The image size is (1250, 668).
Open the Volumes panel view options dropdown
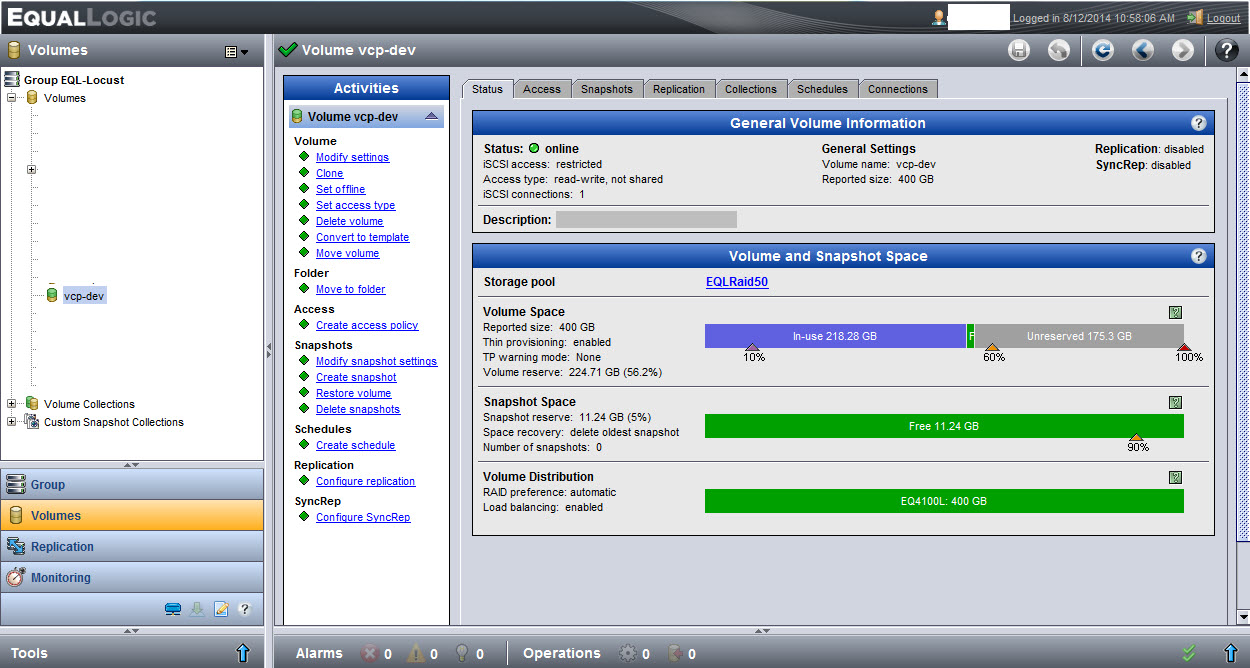coord(237,51)
